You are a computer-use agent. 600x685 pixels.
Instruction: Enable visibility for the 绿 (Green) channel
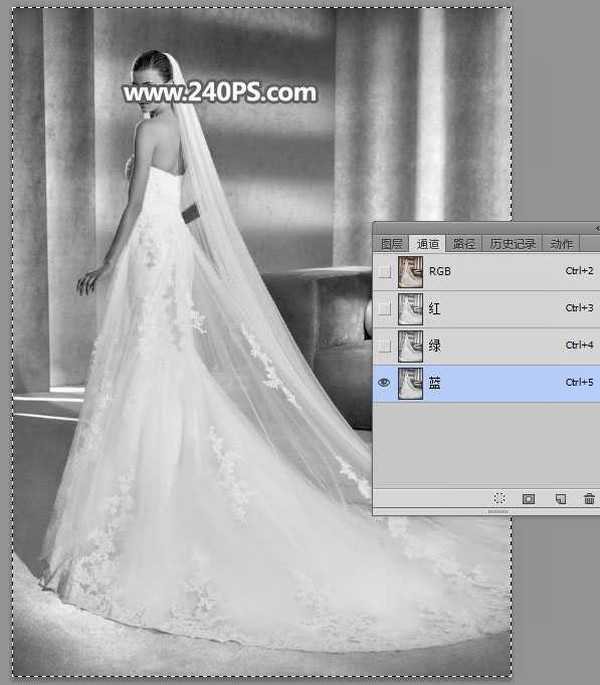(x=385, y=346)
